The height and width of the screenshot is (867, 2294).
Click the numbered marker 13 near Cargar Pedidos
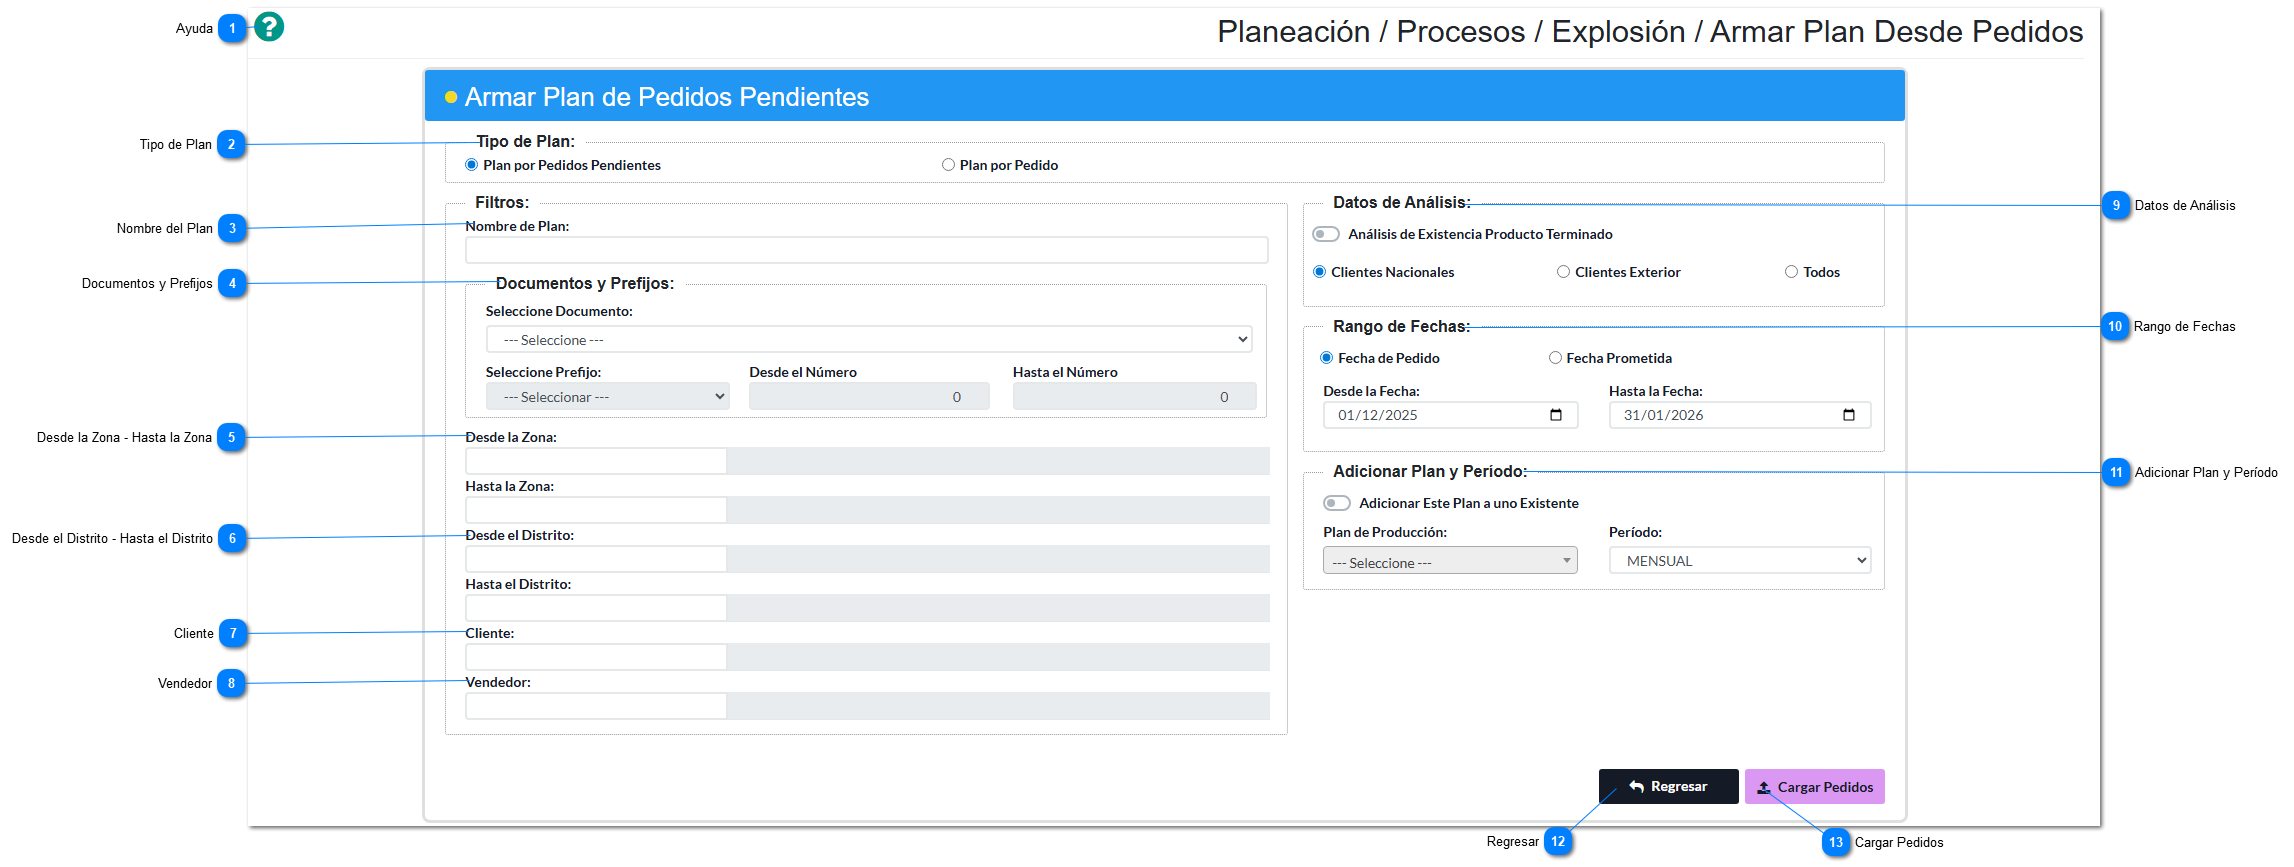coord(1835,842)
